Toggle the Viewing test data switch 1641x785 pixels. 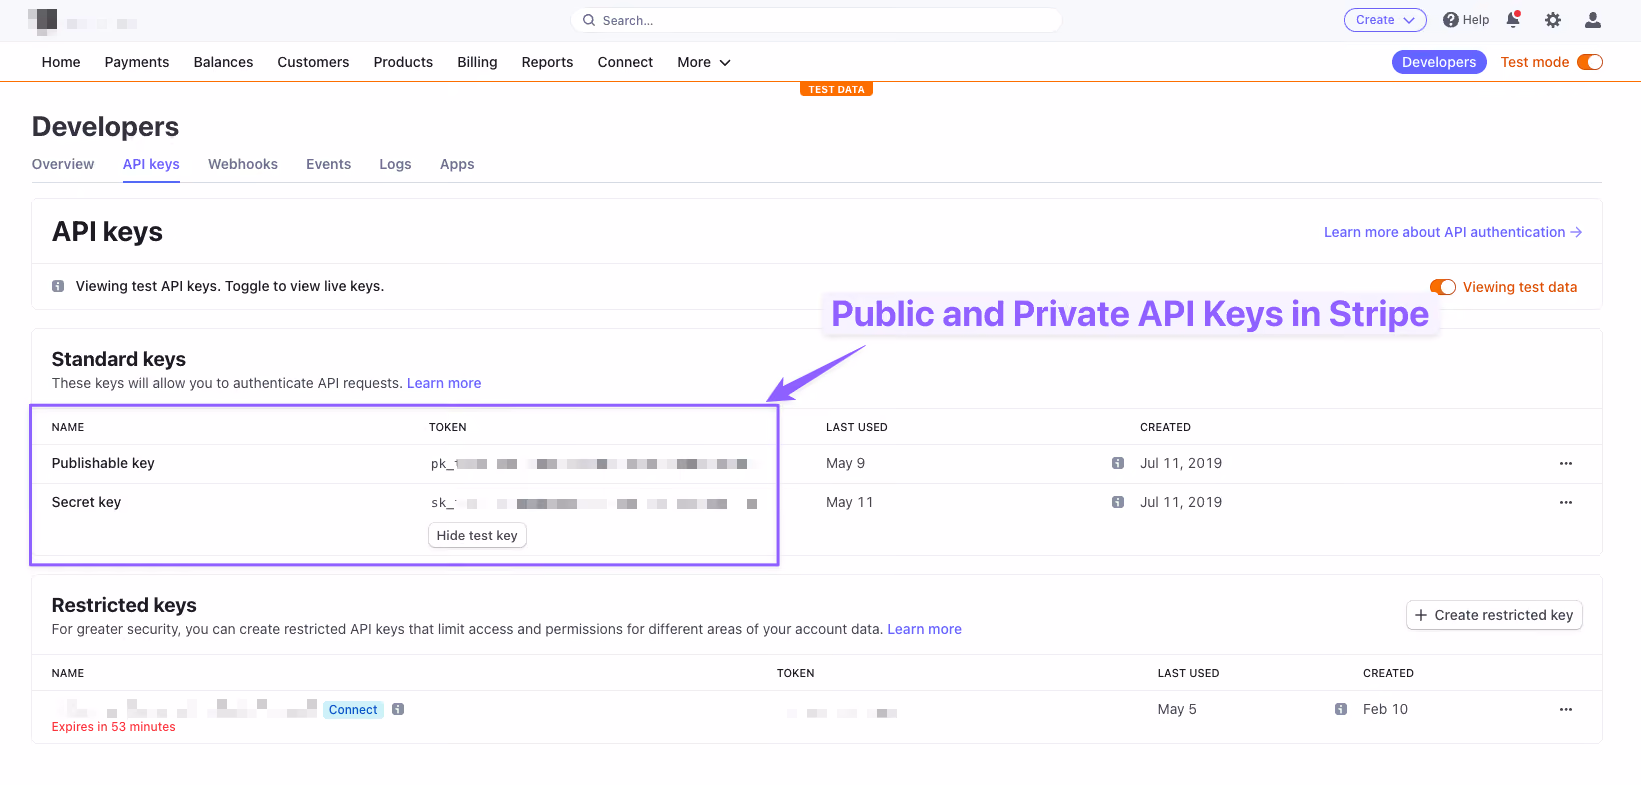pyautogui.click(x=1443, y=287)
